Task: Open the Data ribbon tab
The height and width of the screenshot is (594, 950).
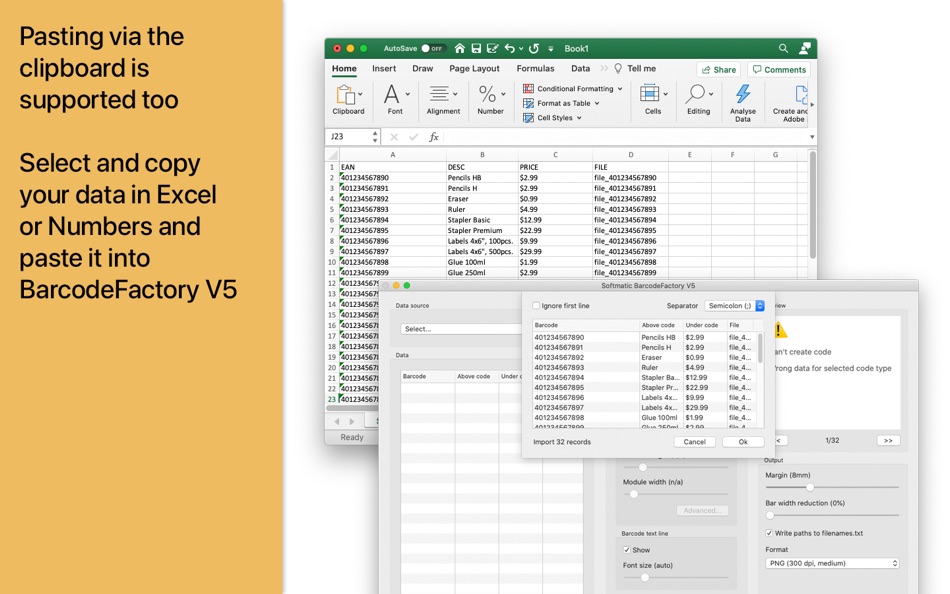Action: pyautogui.click(x=580, y=68)
